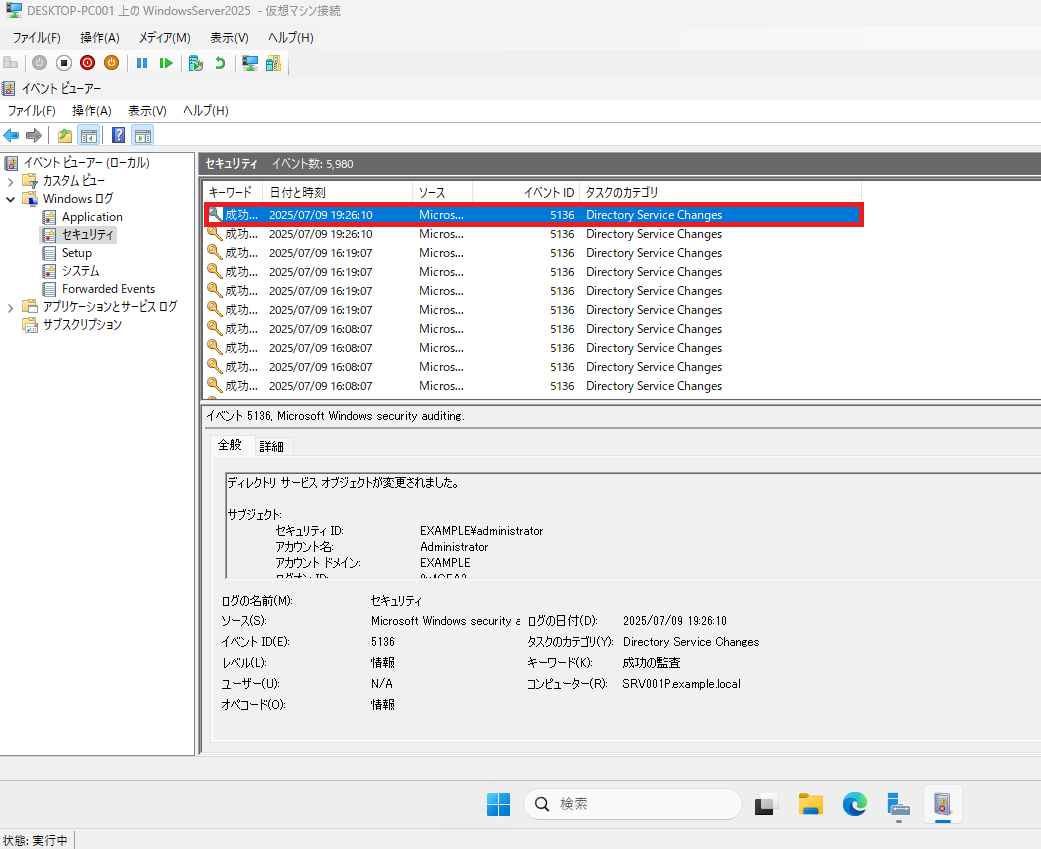The height and width of the screenshot is (849, 1041).
Task: Open the Forwarded Events log
Action: pyautogui.click(x=108, y=289)
